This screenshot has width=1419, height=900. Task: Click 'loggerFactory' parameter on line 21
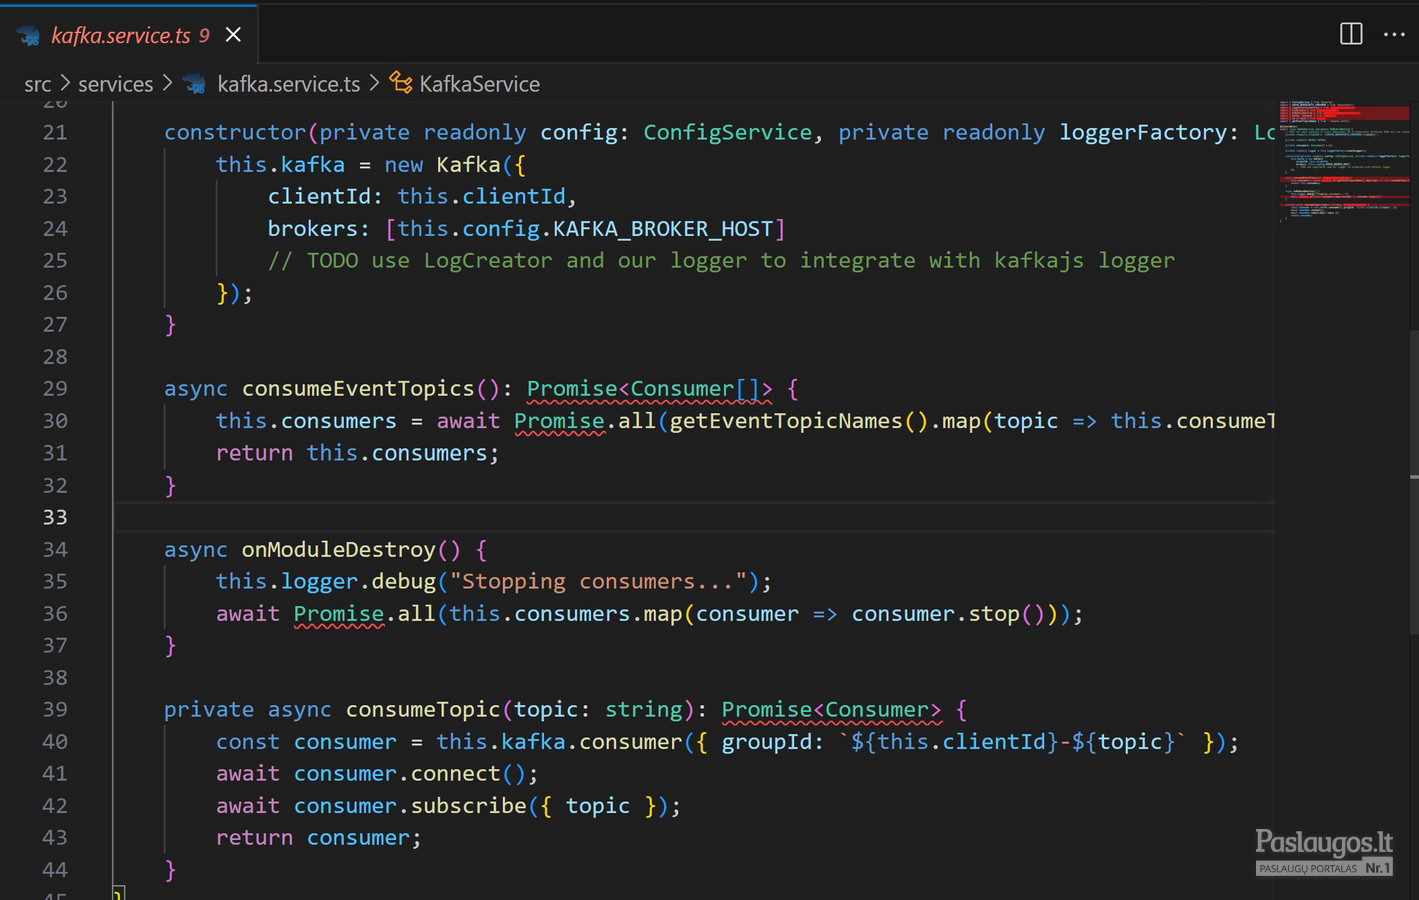[1143, 132]
